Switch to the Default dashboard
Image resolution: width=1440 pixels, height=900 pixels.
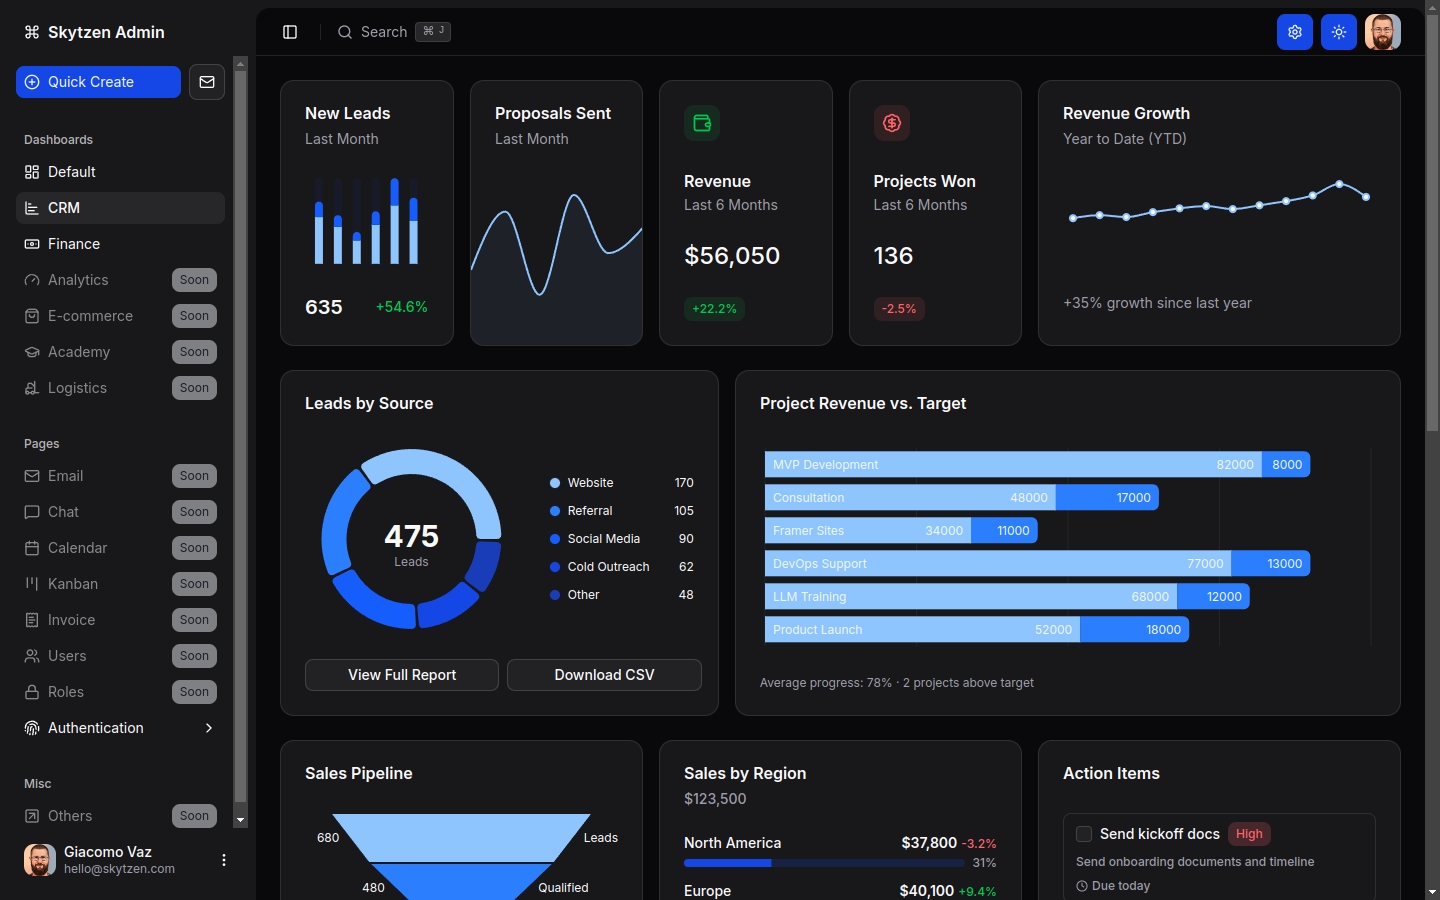71,172
